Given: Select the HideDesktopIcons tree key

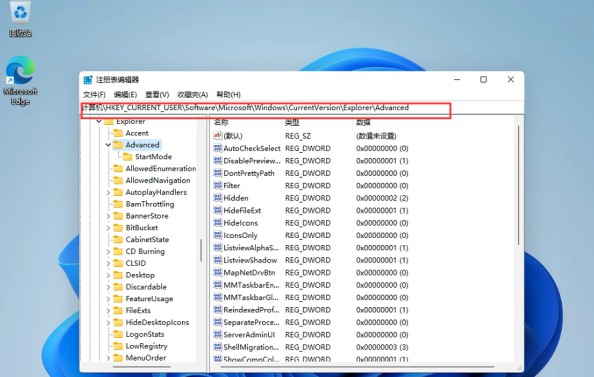Looking at the screenshot, I should pos(157,322).
